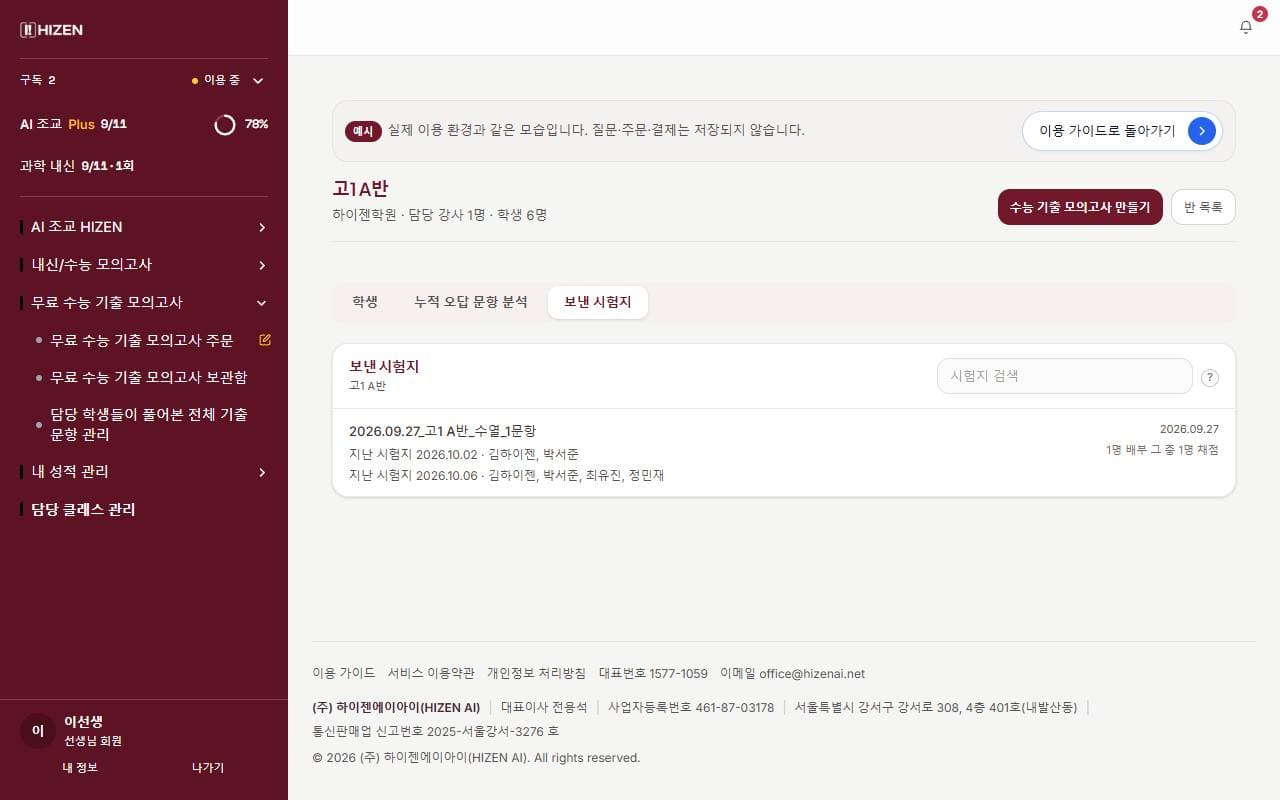Screen dimensions: 1280x800
Task: Click the 이 avatar circle
Action: 38,731
